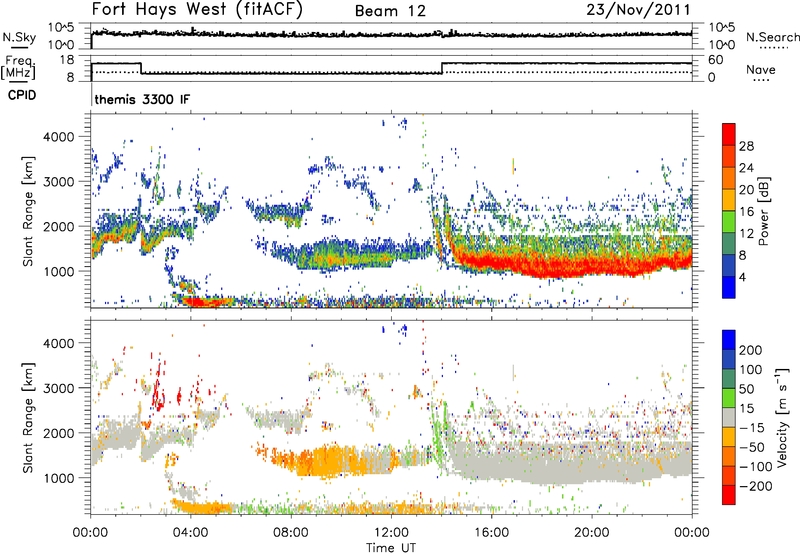Click the '200' tick on the velocity colorbar
Screen dimensions: 800x554
pos(751,350)
